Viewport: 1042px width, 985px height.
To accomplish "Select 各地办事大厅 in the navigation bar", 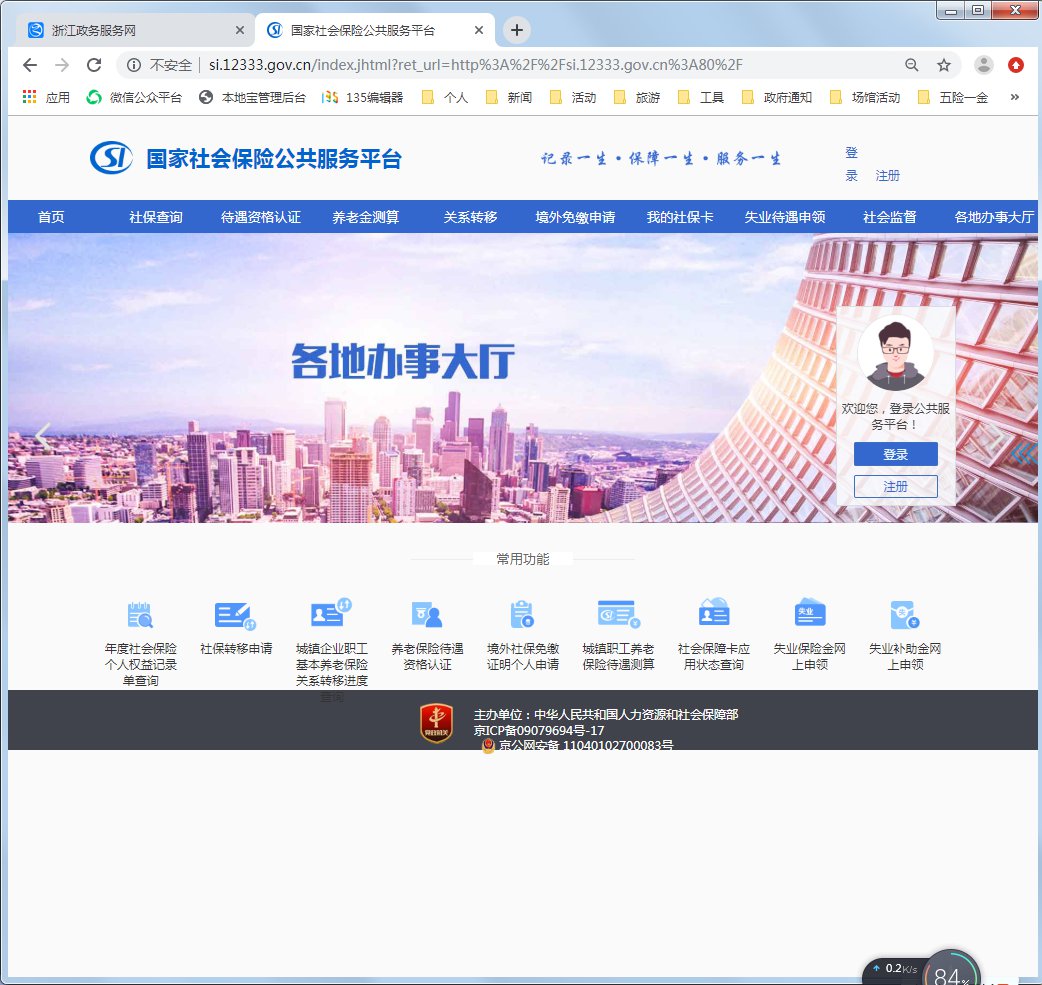I will point(994,217).
